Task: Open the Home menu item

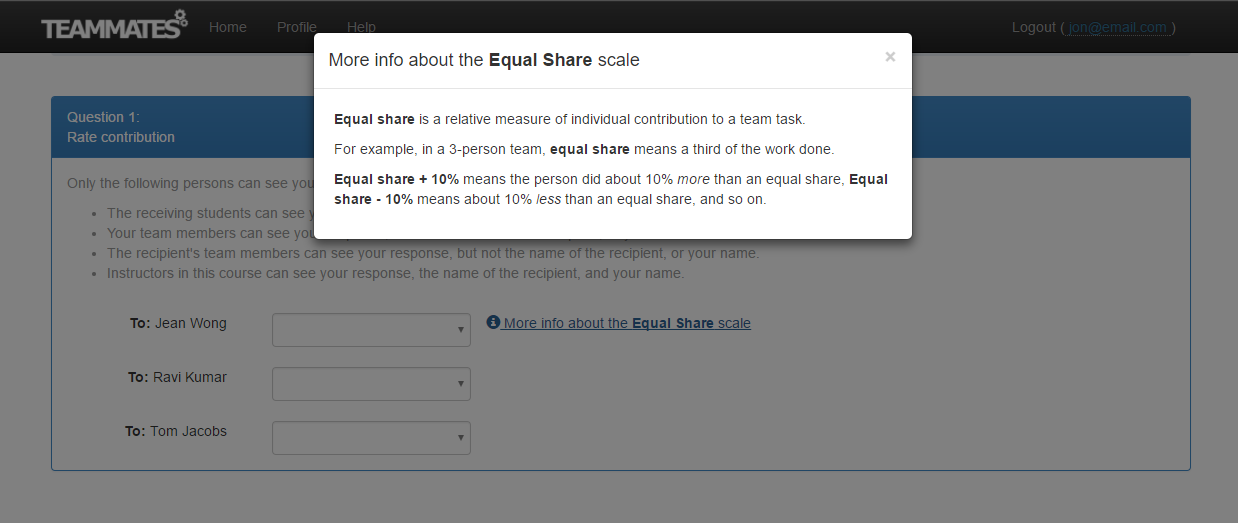Action: pos(228,27)
